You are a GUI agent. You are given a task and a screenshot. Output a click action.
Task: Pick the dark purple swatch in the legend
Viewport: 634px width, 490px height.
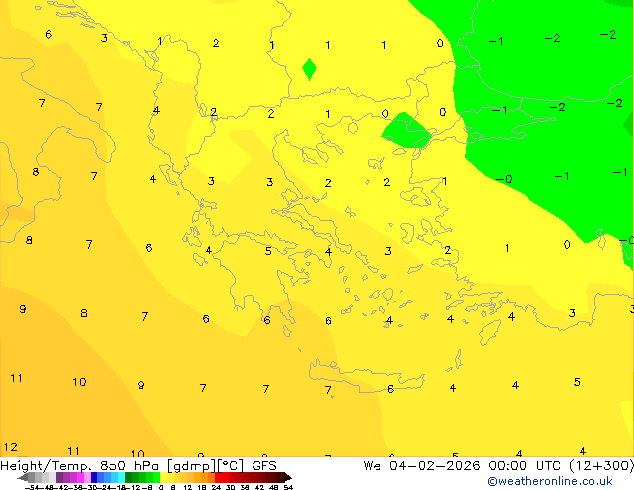pos(59,477)
